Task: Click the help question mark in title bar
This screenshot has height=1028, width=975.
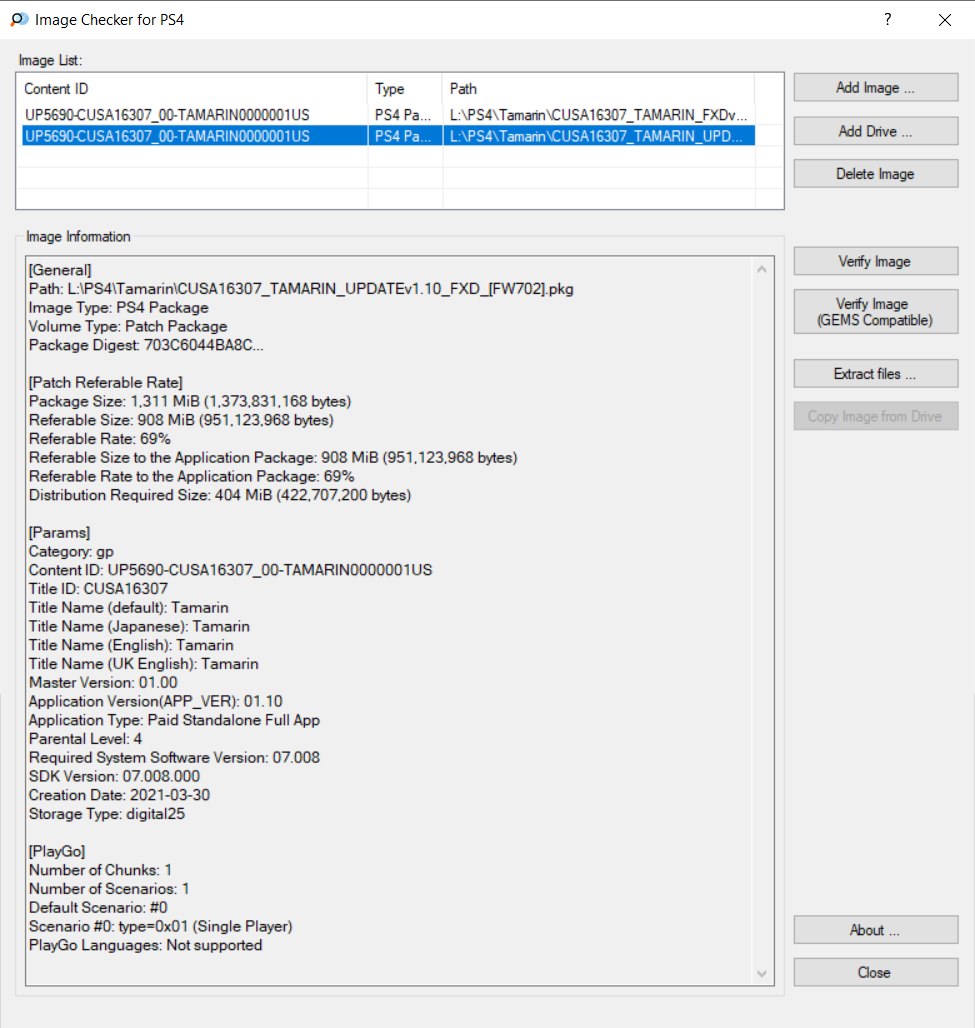Action: tap(888, 20)
